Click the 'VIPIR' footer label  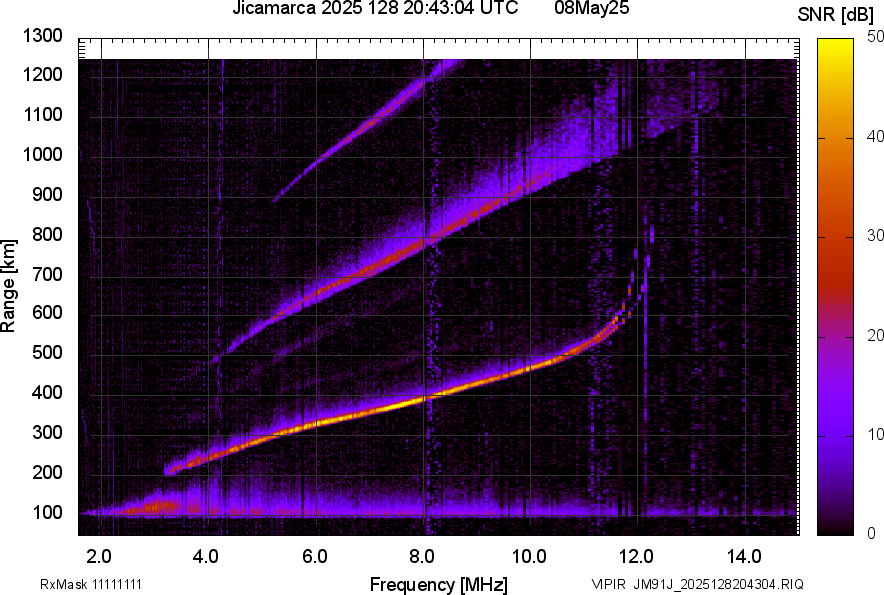(x=608, y=584)
